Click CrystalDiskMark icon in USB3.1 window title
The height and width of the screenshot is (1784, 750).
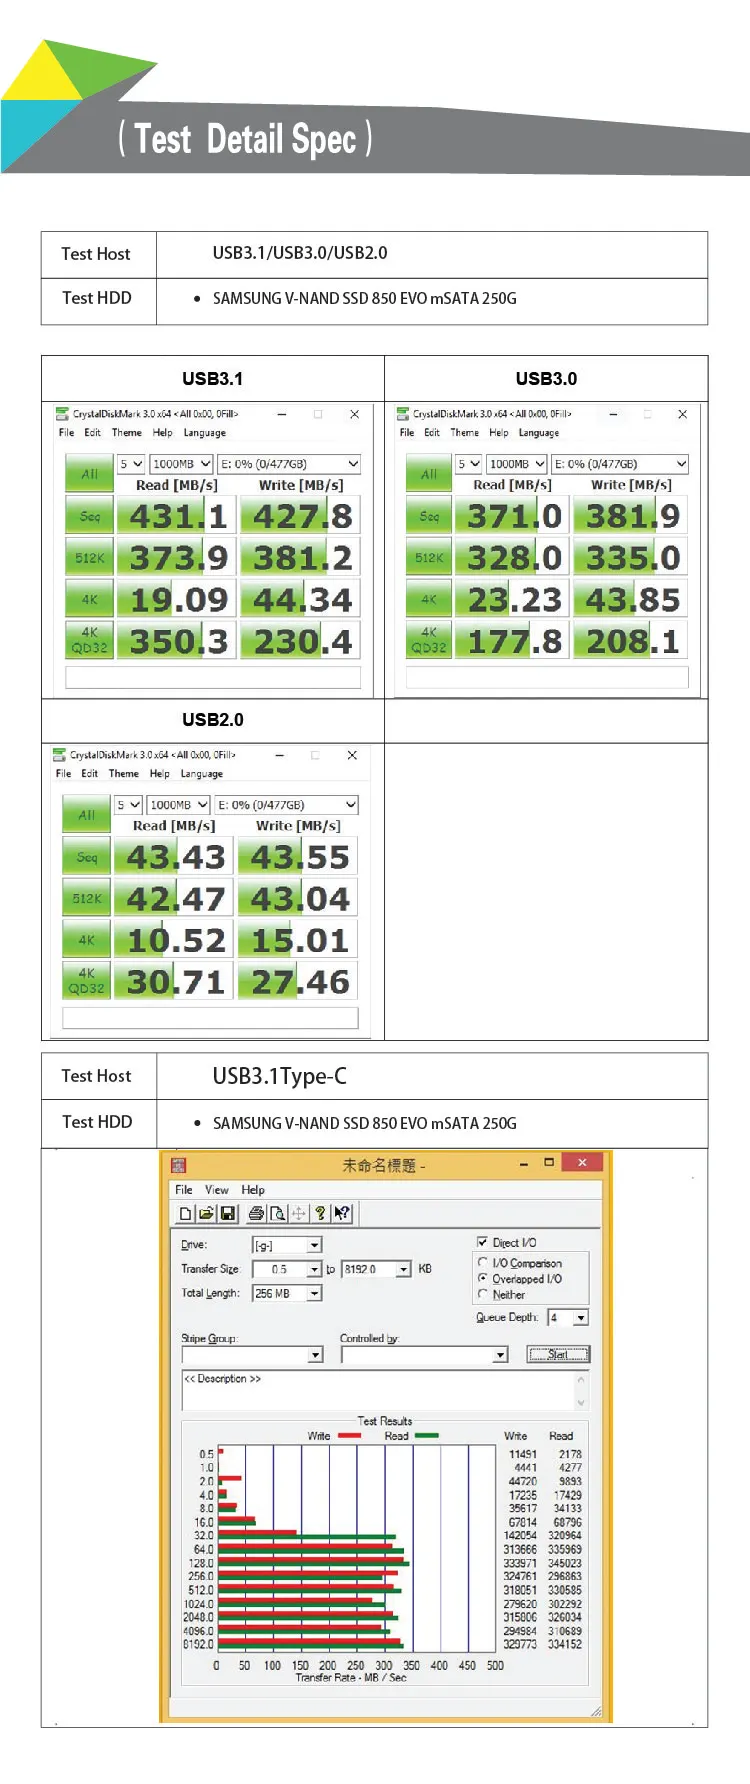pyautogui.click(x=63, y=413)
